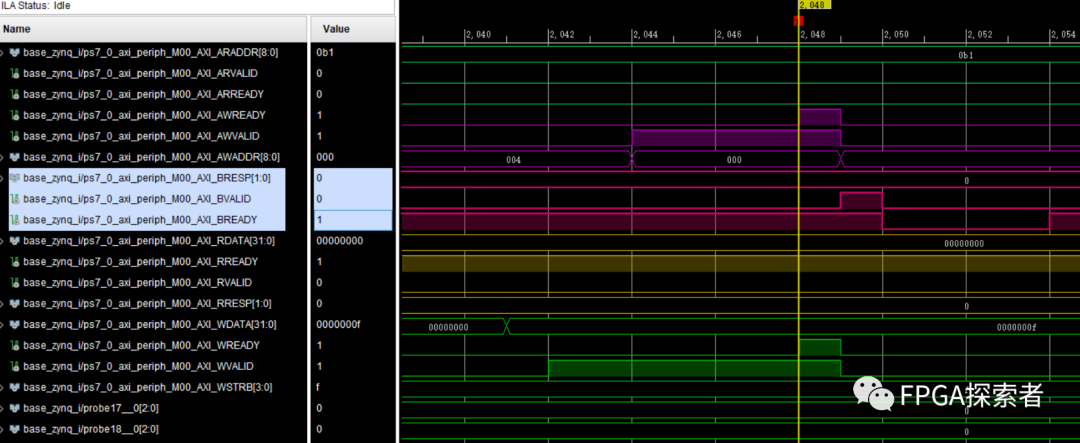The image size is (1080, 443).
Task: Expand the WDATA[31:0] bus signal
Action: pyautogui.click(x=4, y=324)
